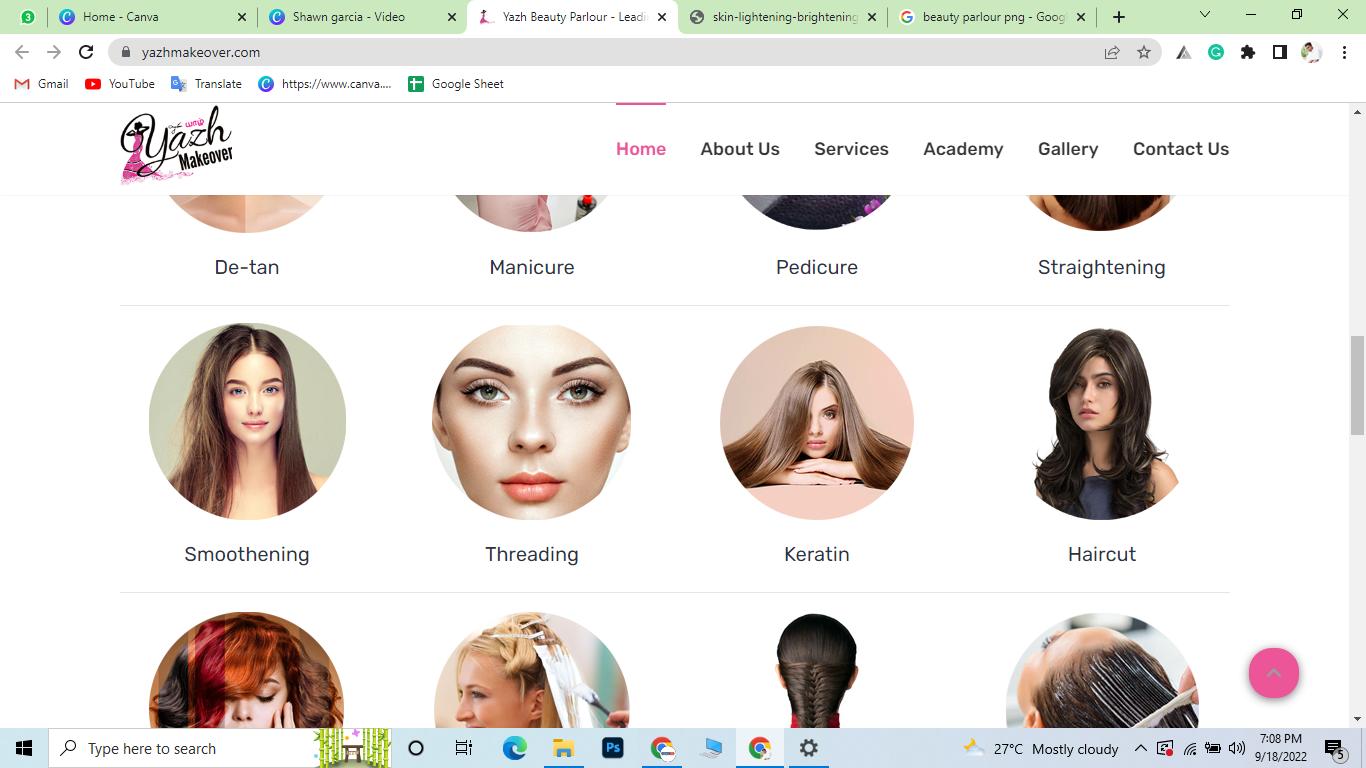Click the page vertical scrollbar thumb
The image size is (1366, 768).
[x=1357, y=385]
